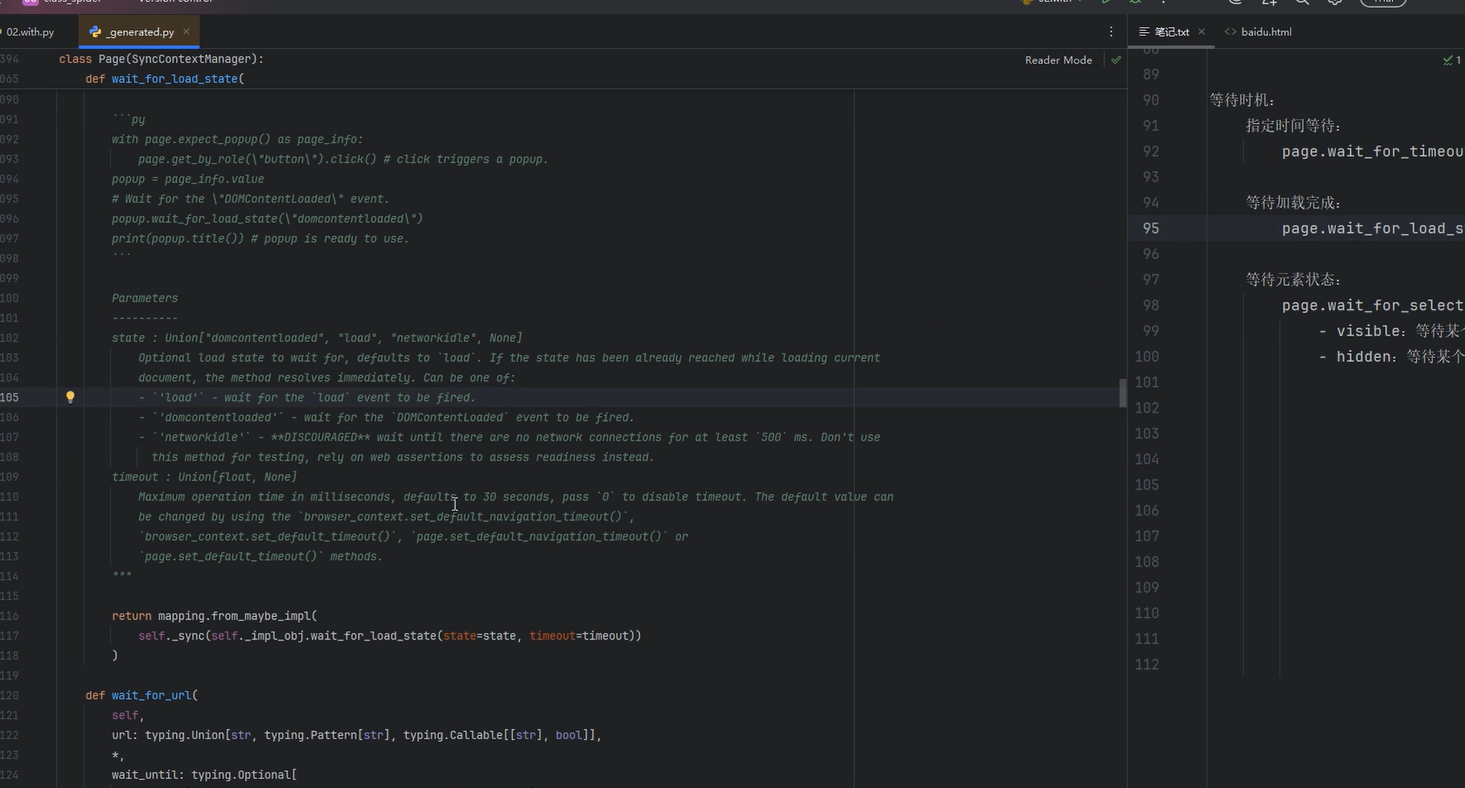The width and height of the screenshot is (1465, 788).
Task: Open the baidu.html tab
Action: pos(1258,32)
